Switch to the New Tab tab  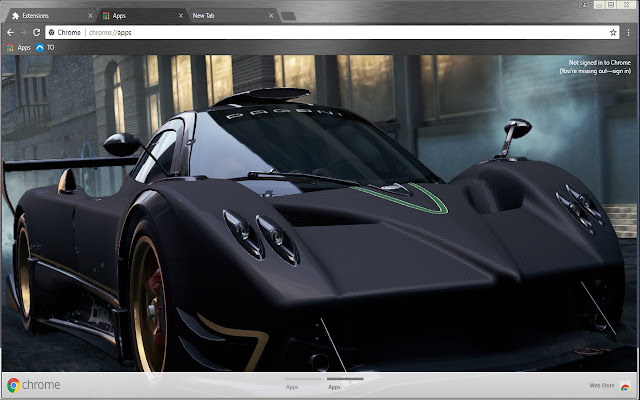point(233,16)
